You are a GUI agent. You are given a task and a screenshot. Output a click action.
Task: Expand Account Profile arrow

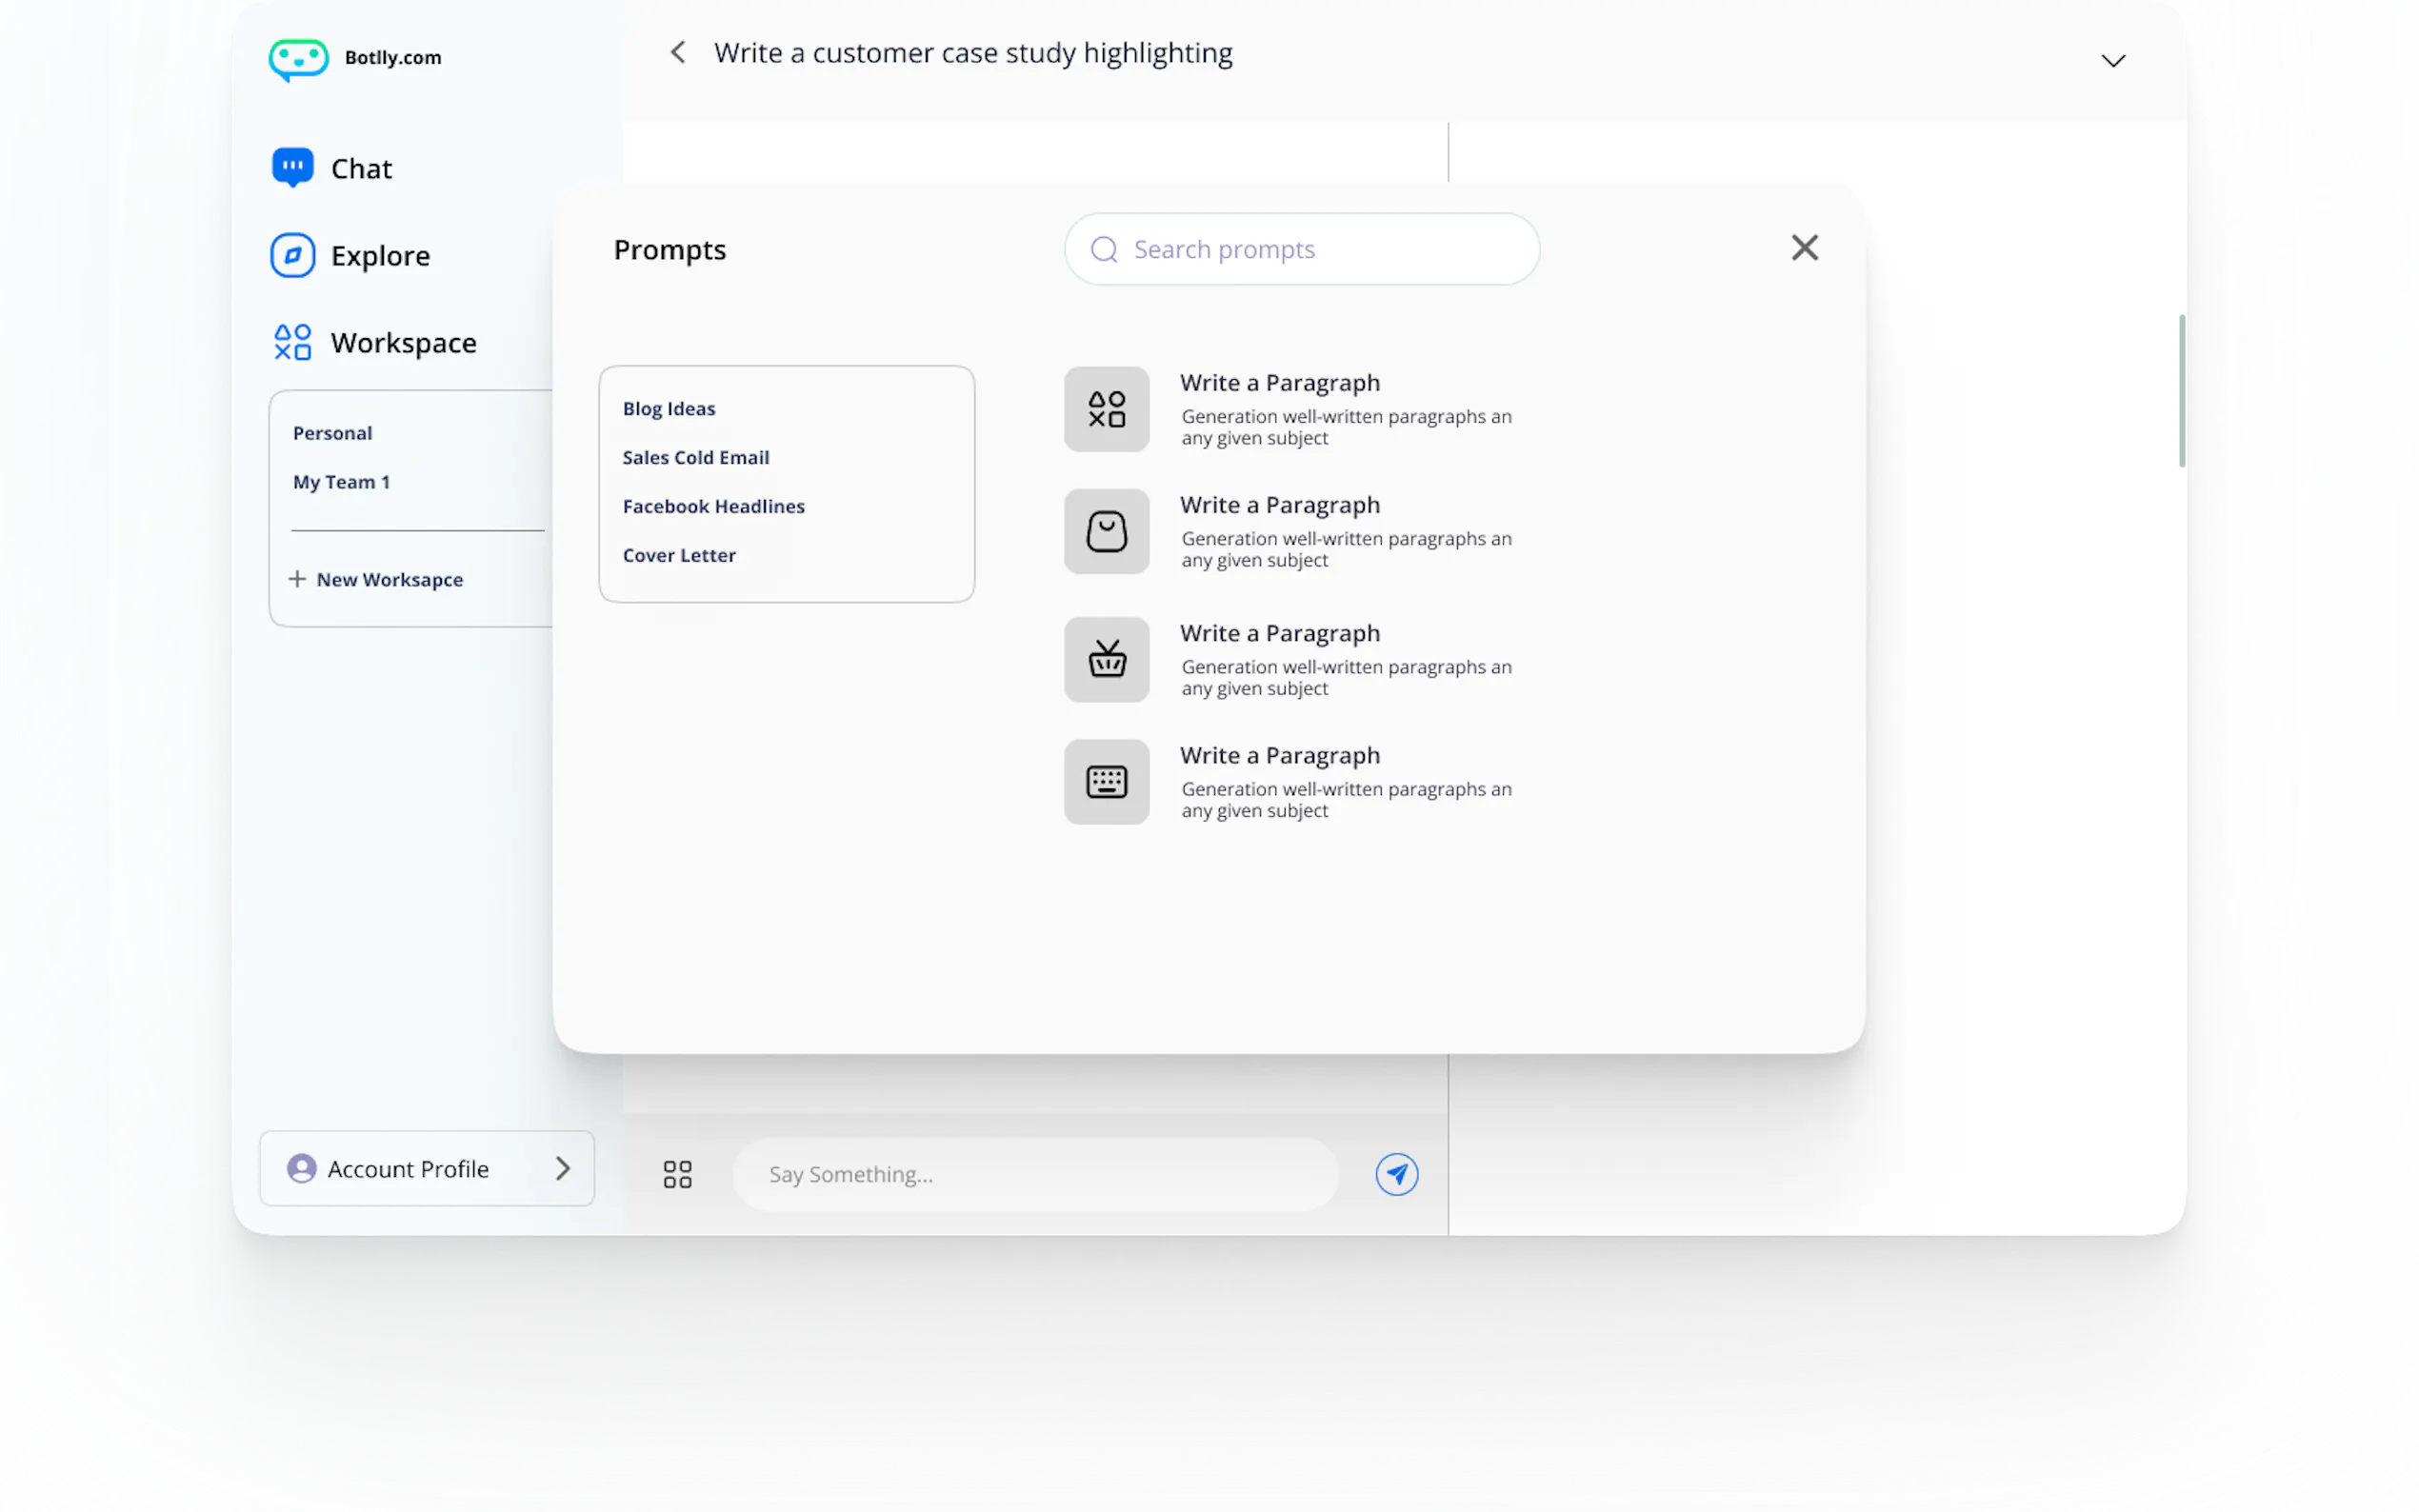coord(563,1168)
